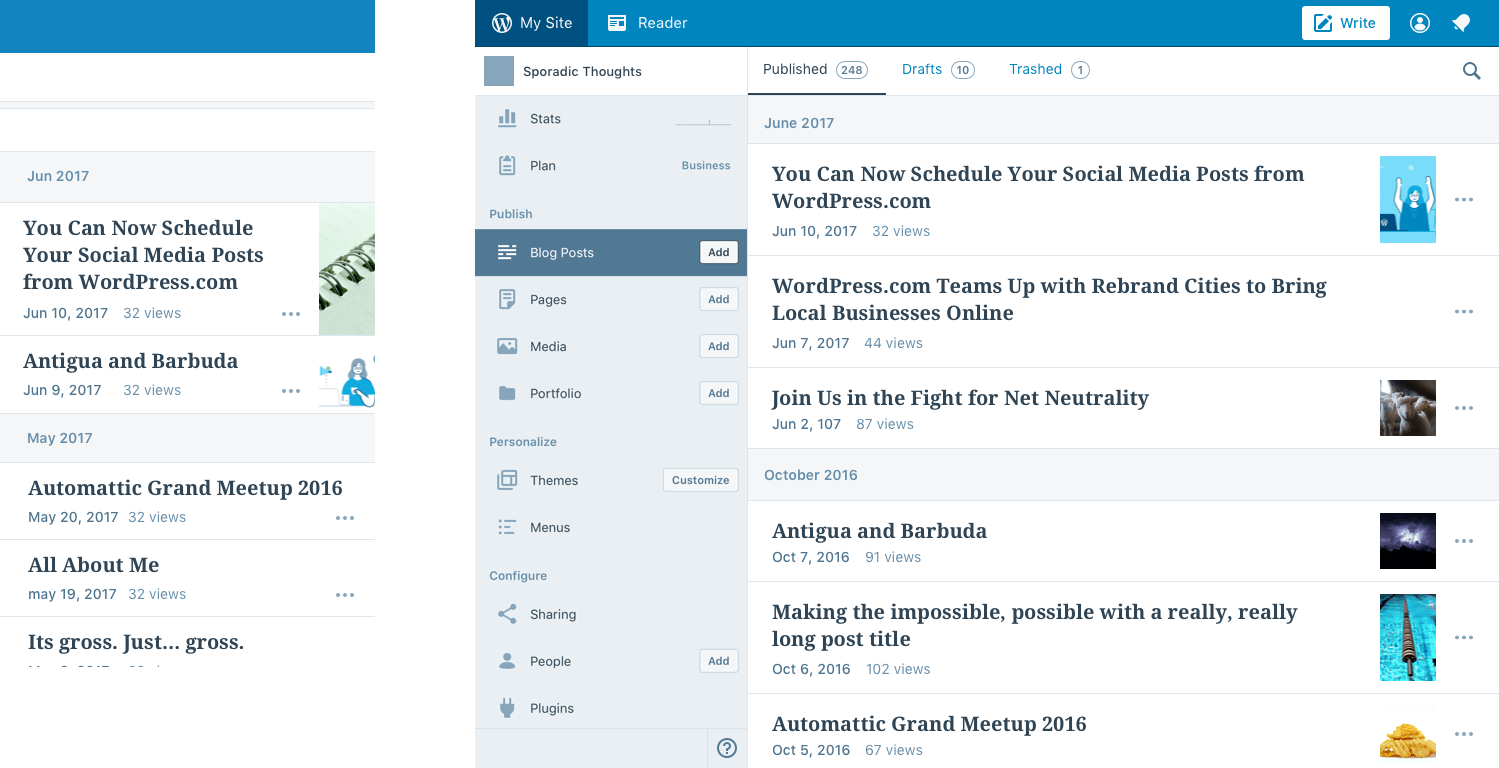Open notifications bell icon in top bar

pos(1461,23)
